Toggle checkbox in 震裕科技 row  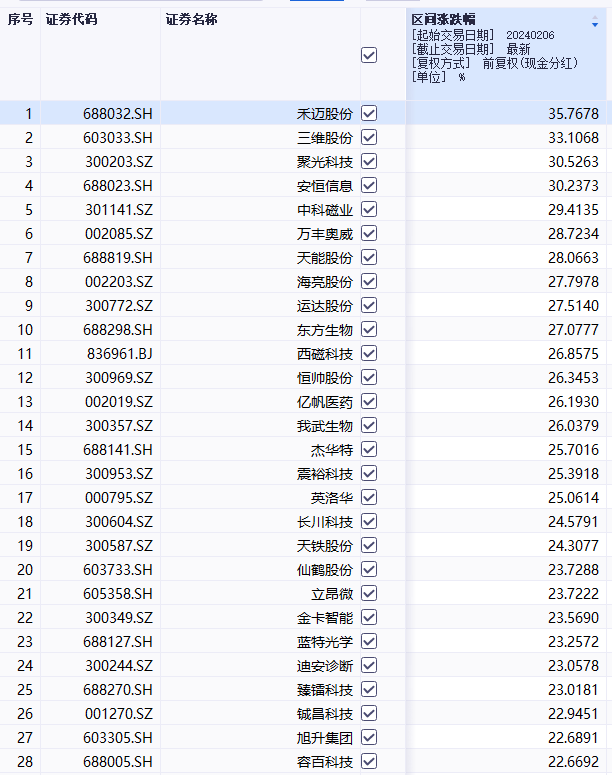point(369,473)
